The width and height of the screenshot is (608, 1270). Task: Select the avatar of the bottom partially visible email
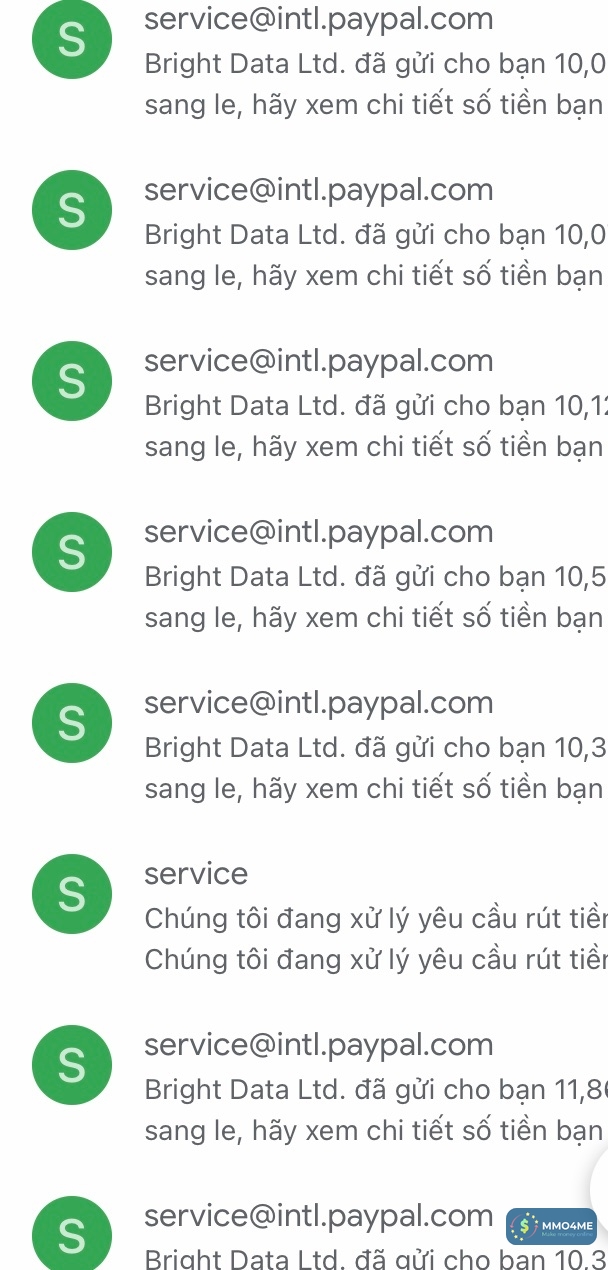72,1233
